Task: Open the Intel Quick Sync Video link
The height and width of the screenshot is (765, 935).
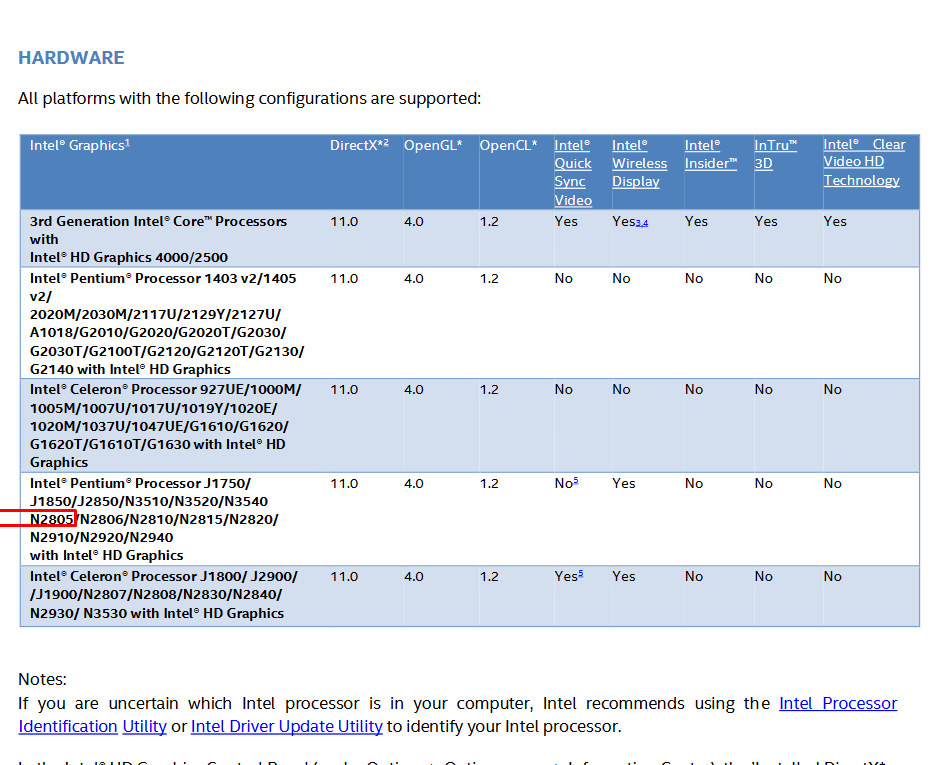Action: click(573, 172)
